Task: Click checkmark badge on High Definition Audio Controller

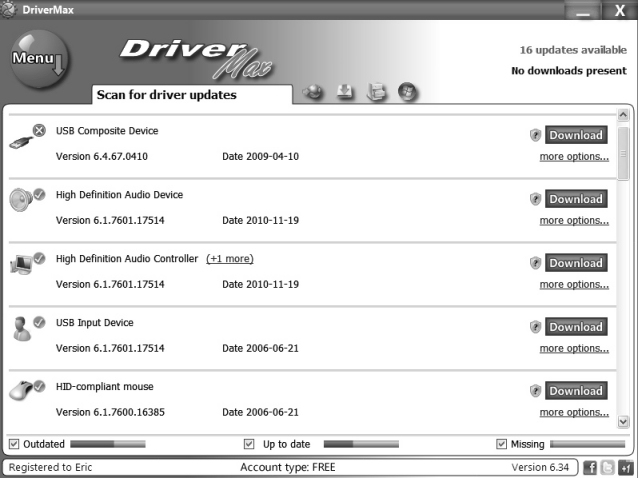Action: (x=39, y=258)
